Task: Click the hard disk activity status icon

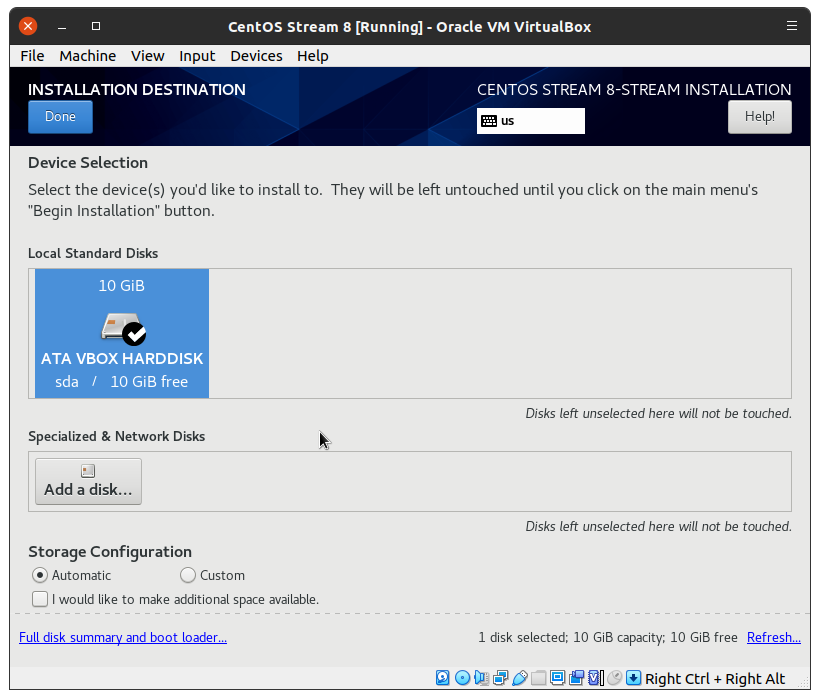Action: click(443, 678)
